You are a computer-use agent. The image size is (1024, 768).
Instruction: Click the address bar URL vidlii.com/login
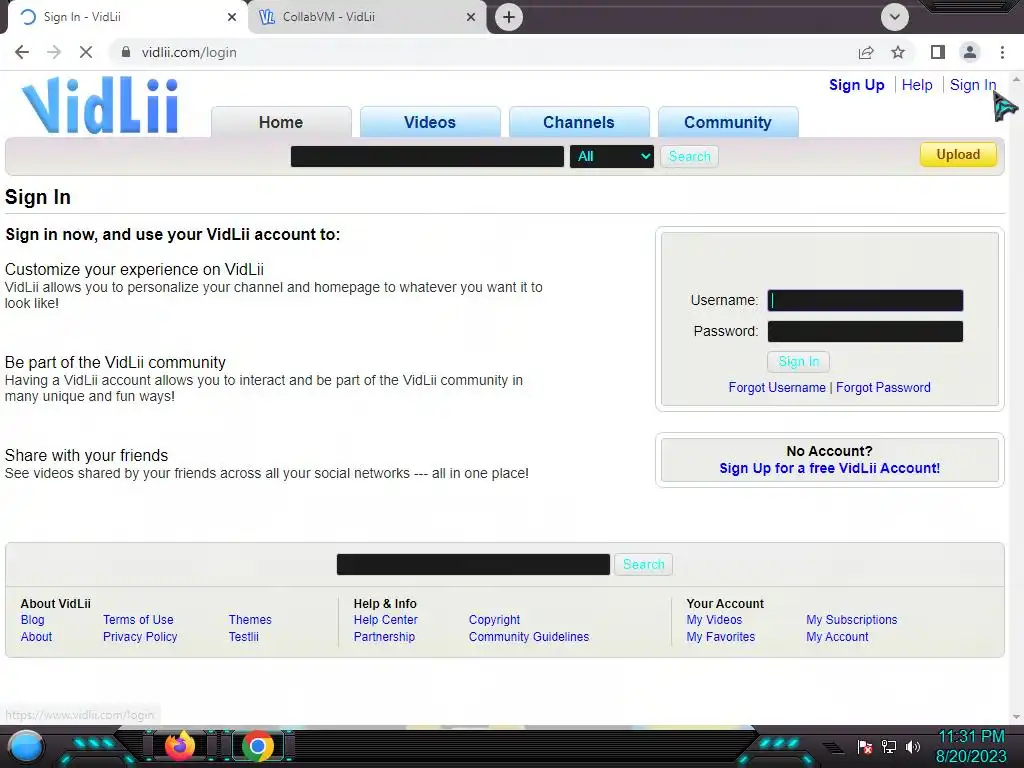189,52
